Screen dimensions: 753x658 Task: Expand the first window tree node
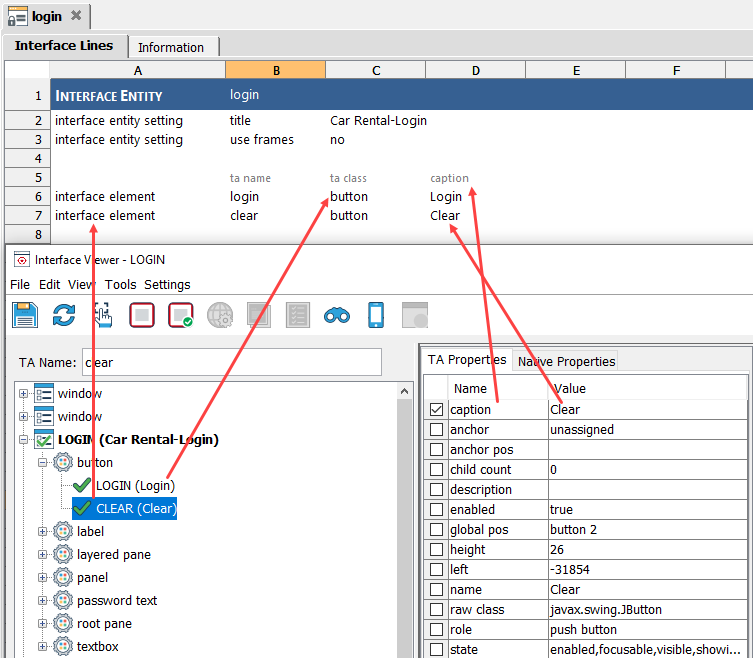coord(23,393)
